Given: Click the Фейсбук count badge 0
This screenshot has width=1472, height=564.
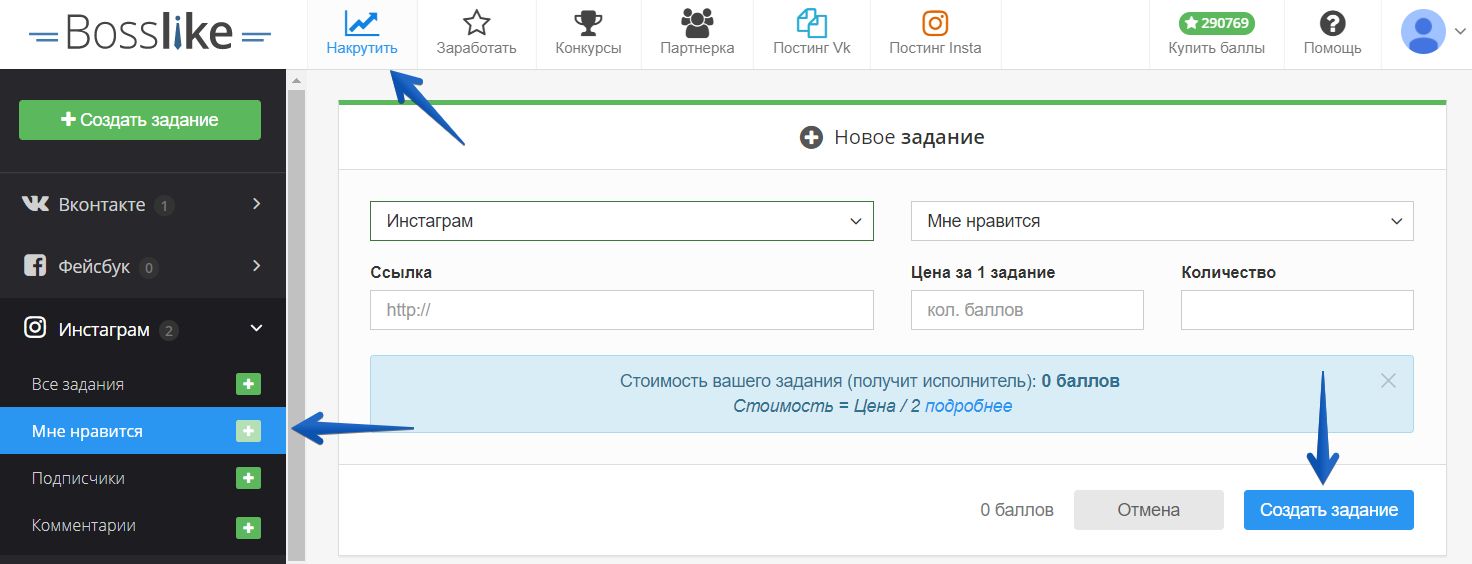Looking at the screenshot, I should coord(149,268).
